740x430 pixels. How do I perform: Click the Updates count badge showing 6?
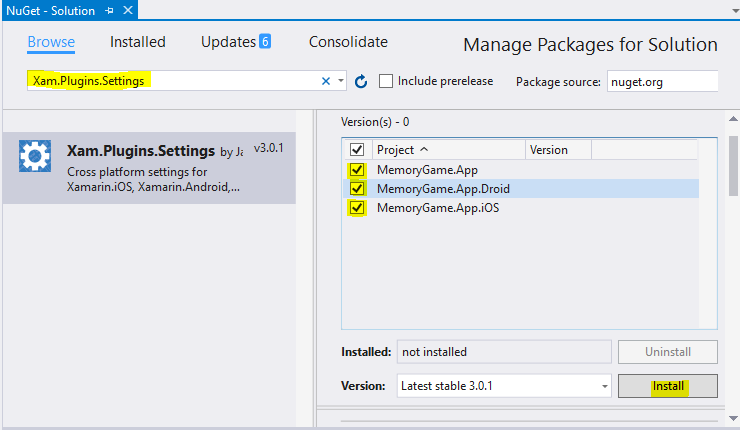tap(265, 42)
